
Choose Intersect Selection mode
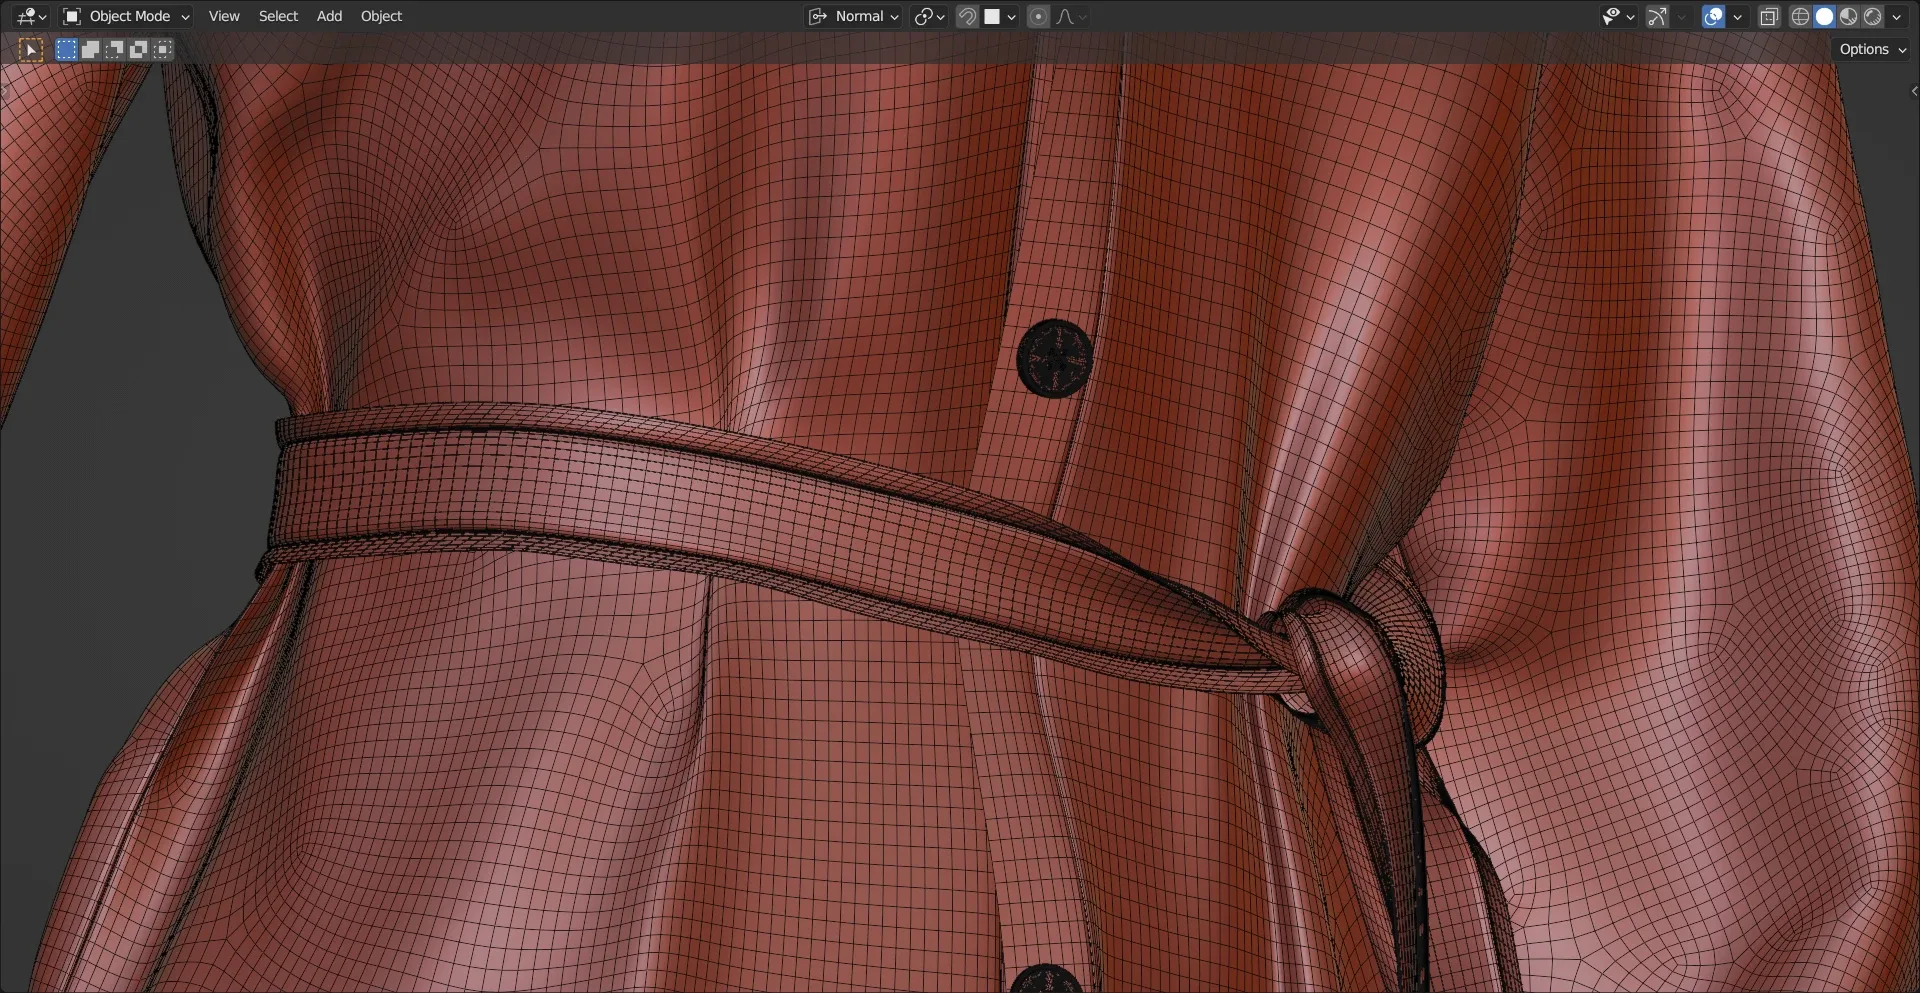[162, 49]
